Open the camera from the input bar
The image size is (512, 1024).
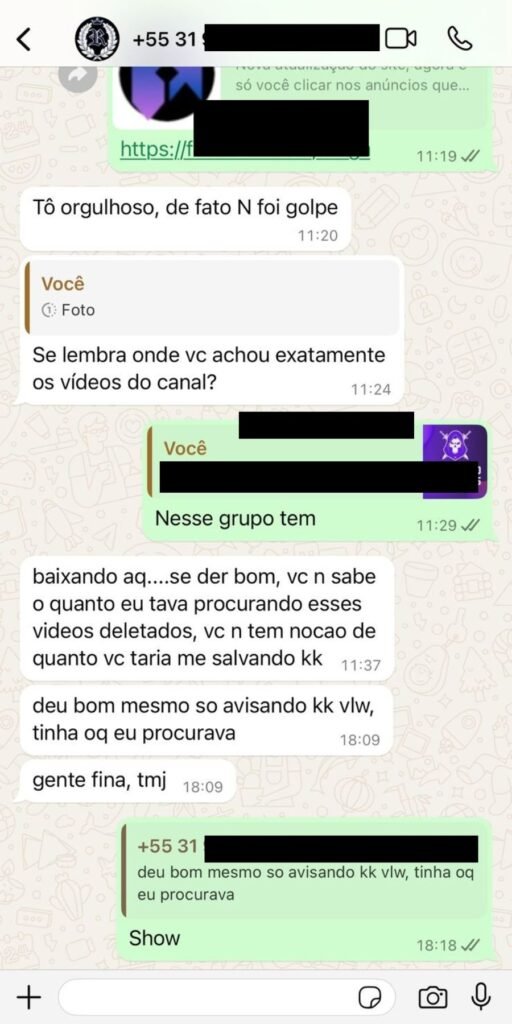click(x=432, y=997)
